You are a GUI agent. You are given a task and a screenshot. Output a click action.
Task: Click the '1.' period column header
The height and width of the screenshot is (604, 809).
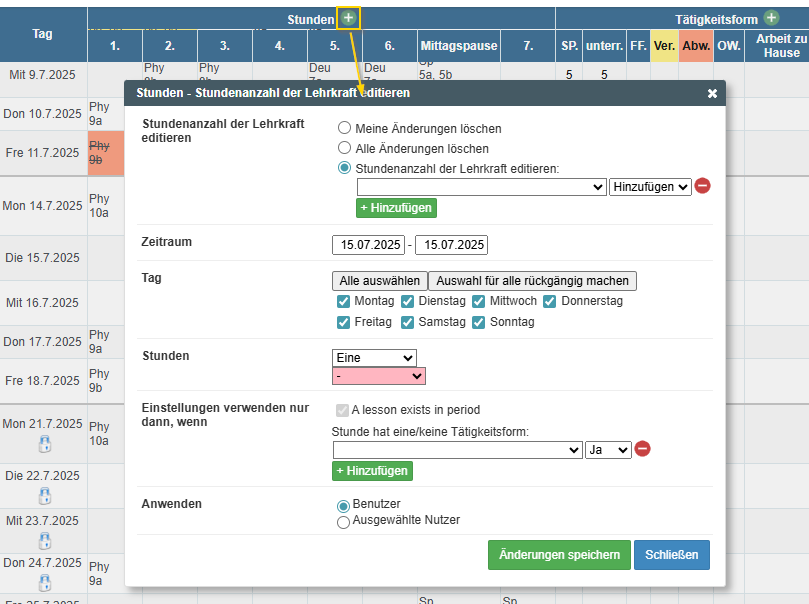(115, 46)
